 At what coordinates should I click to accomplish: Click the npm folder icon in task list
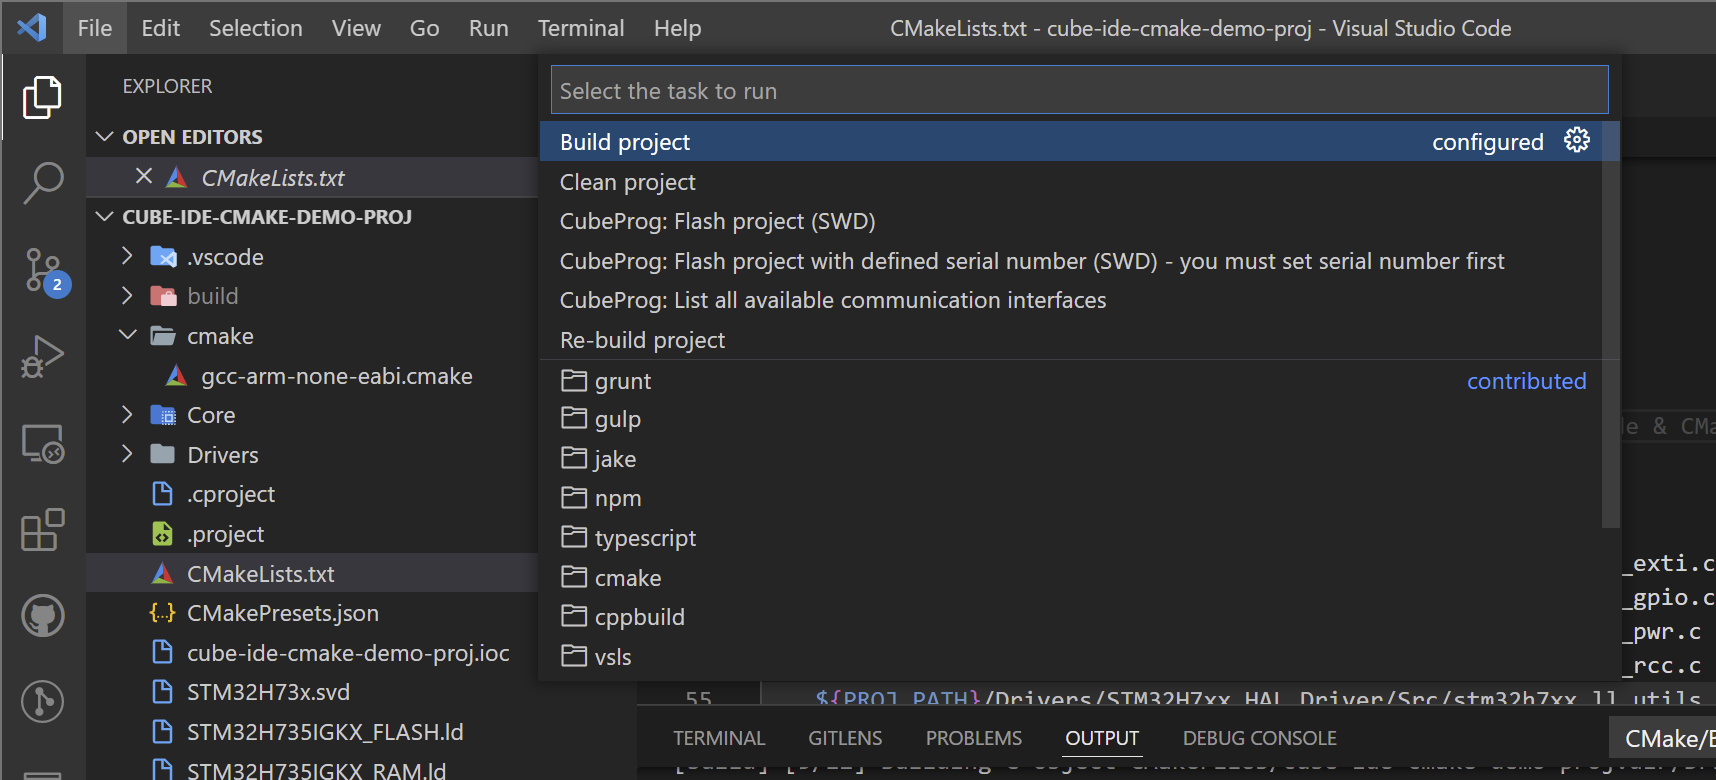tap(574, 497)
